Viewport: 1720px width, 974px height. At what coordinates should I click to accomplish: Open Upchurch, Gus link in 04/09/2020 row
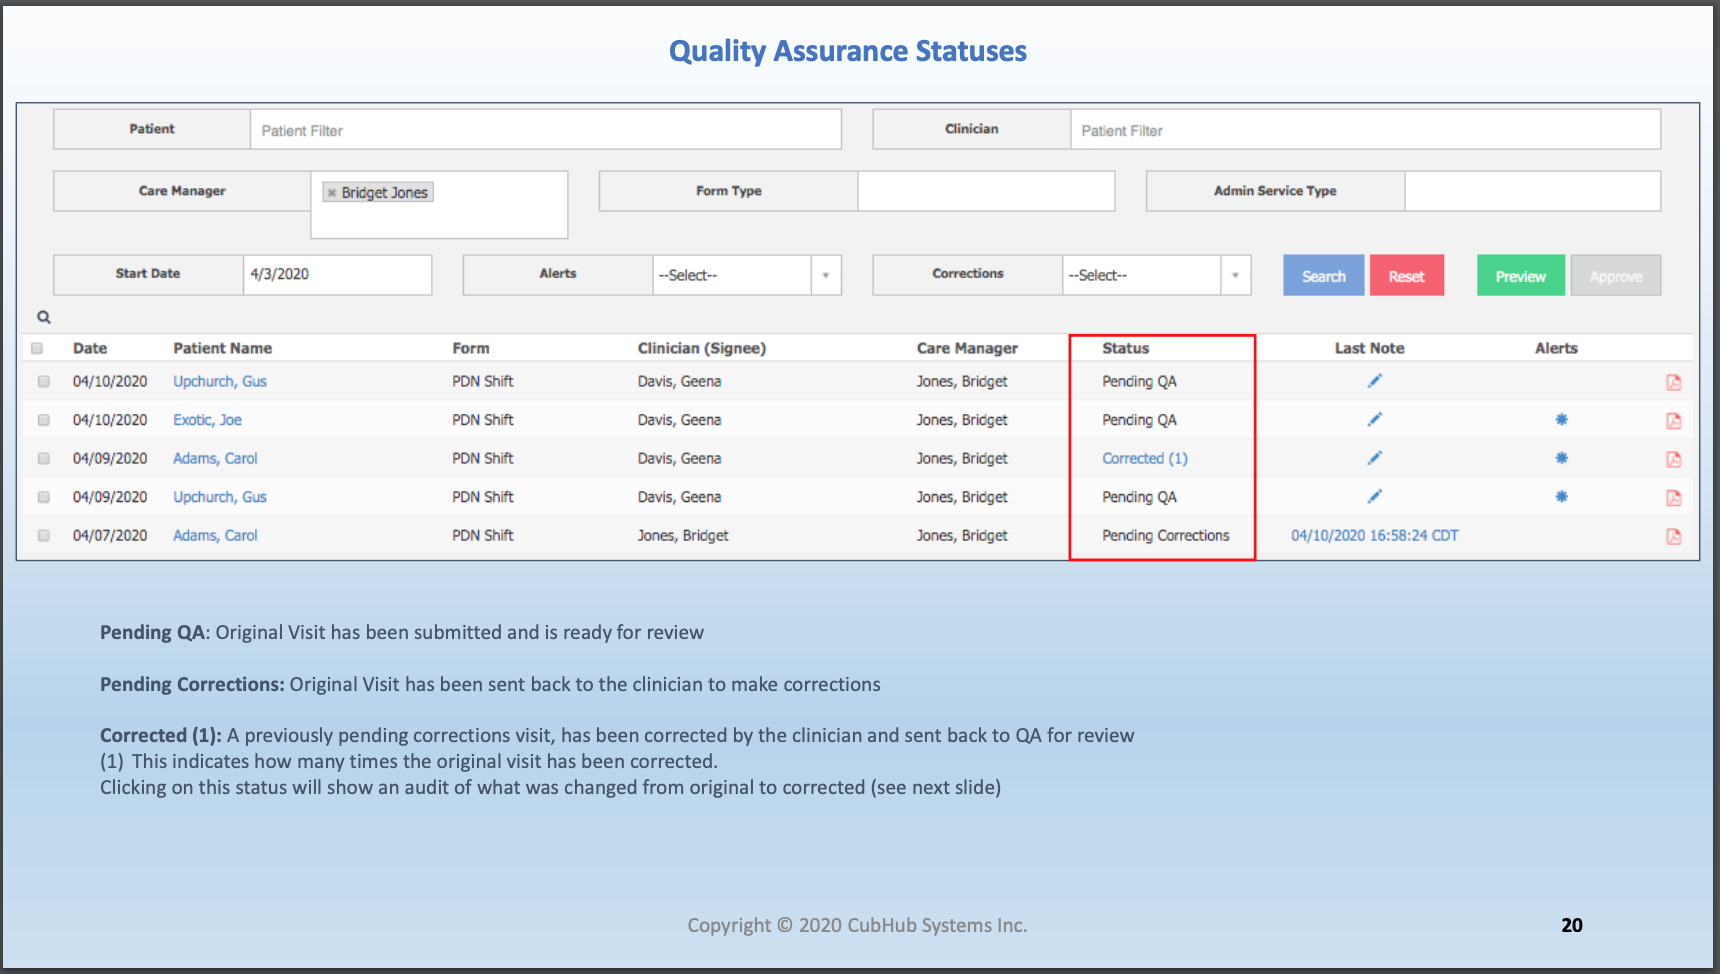click(220, 497)
